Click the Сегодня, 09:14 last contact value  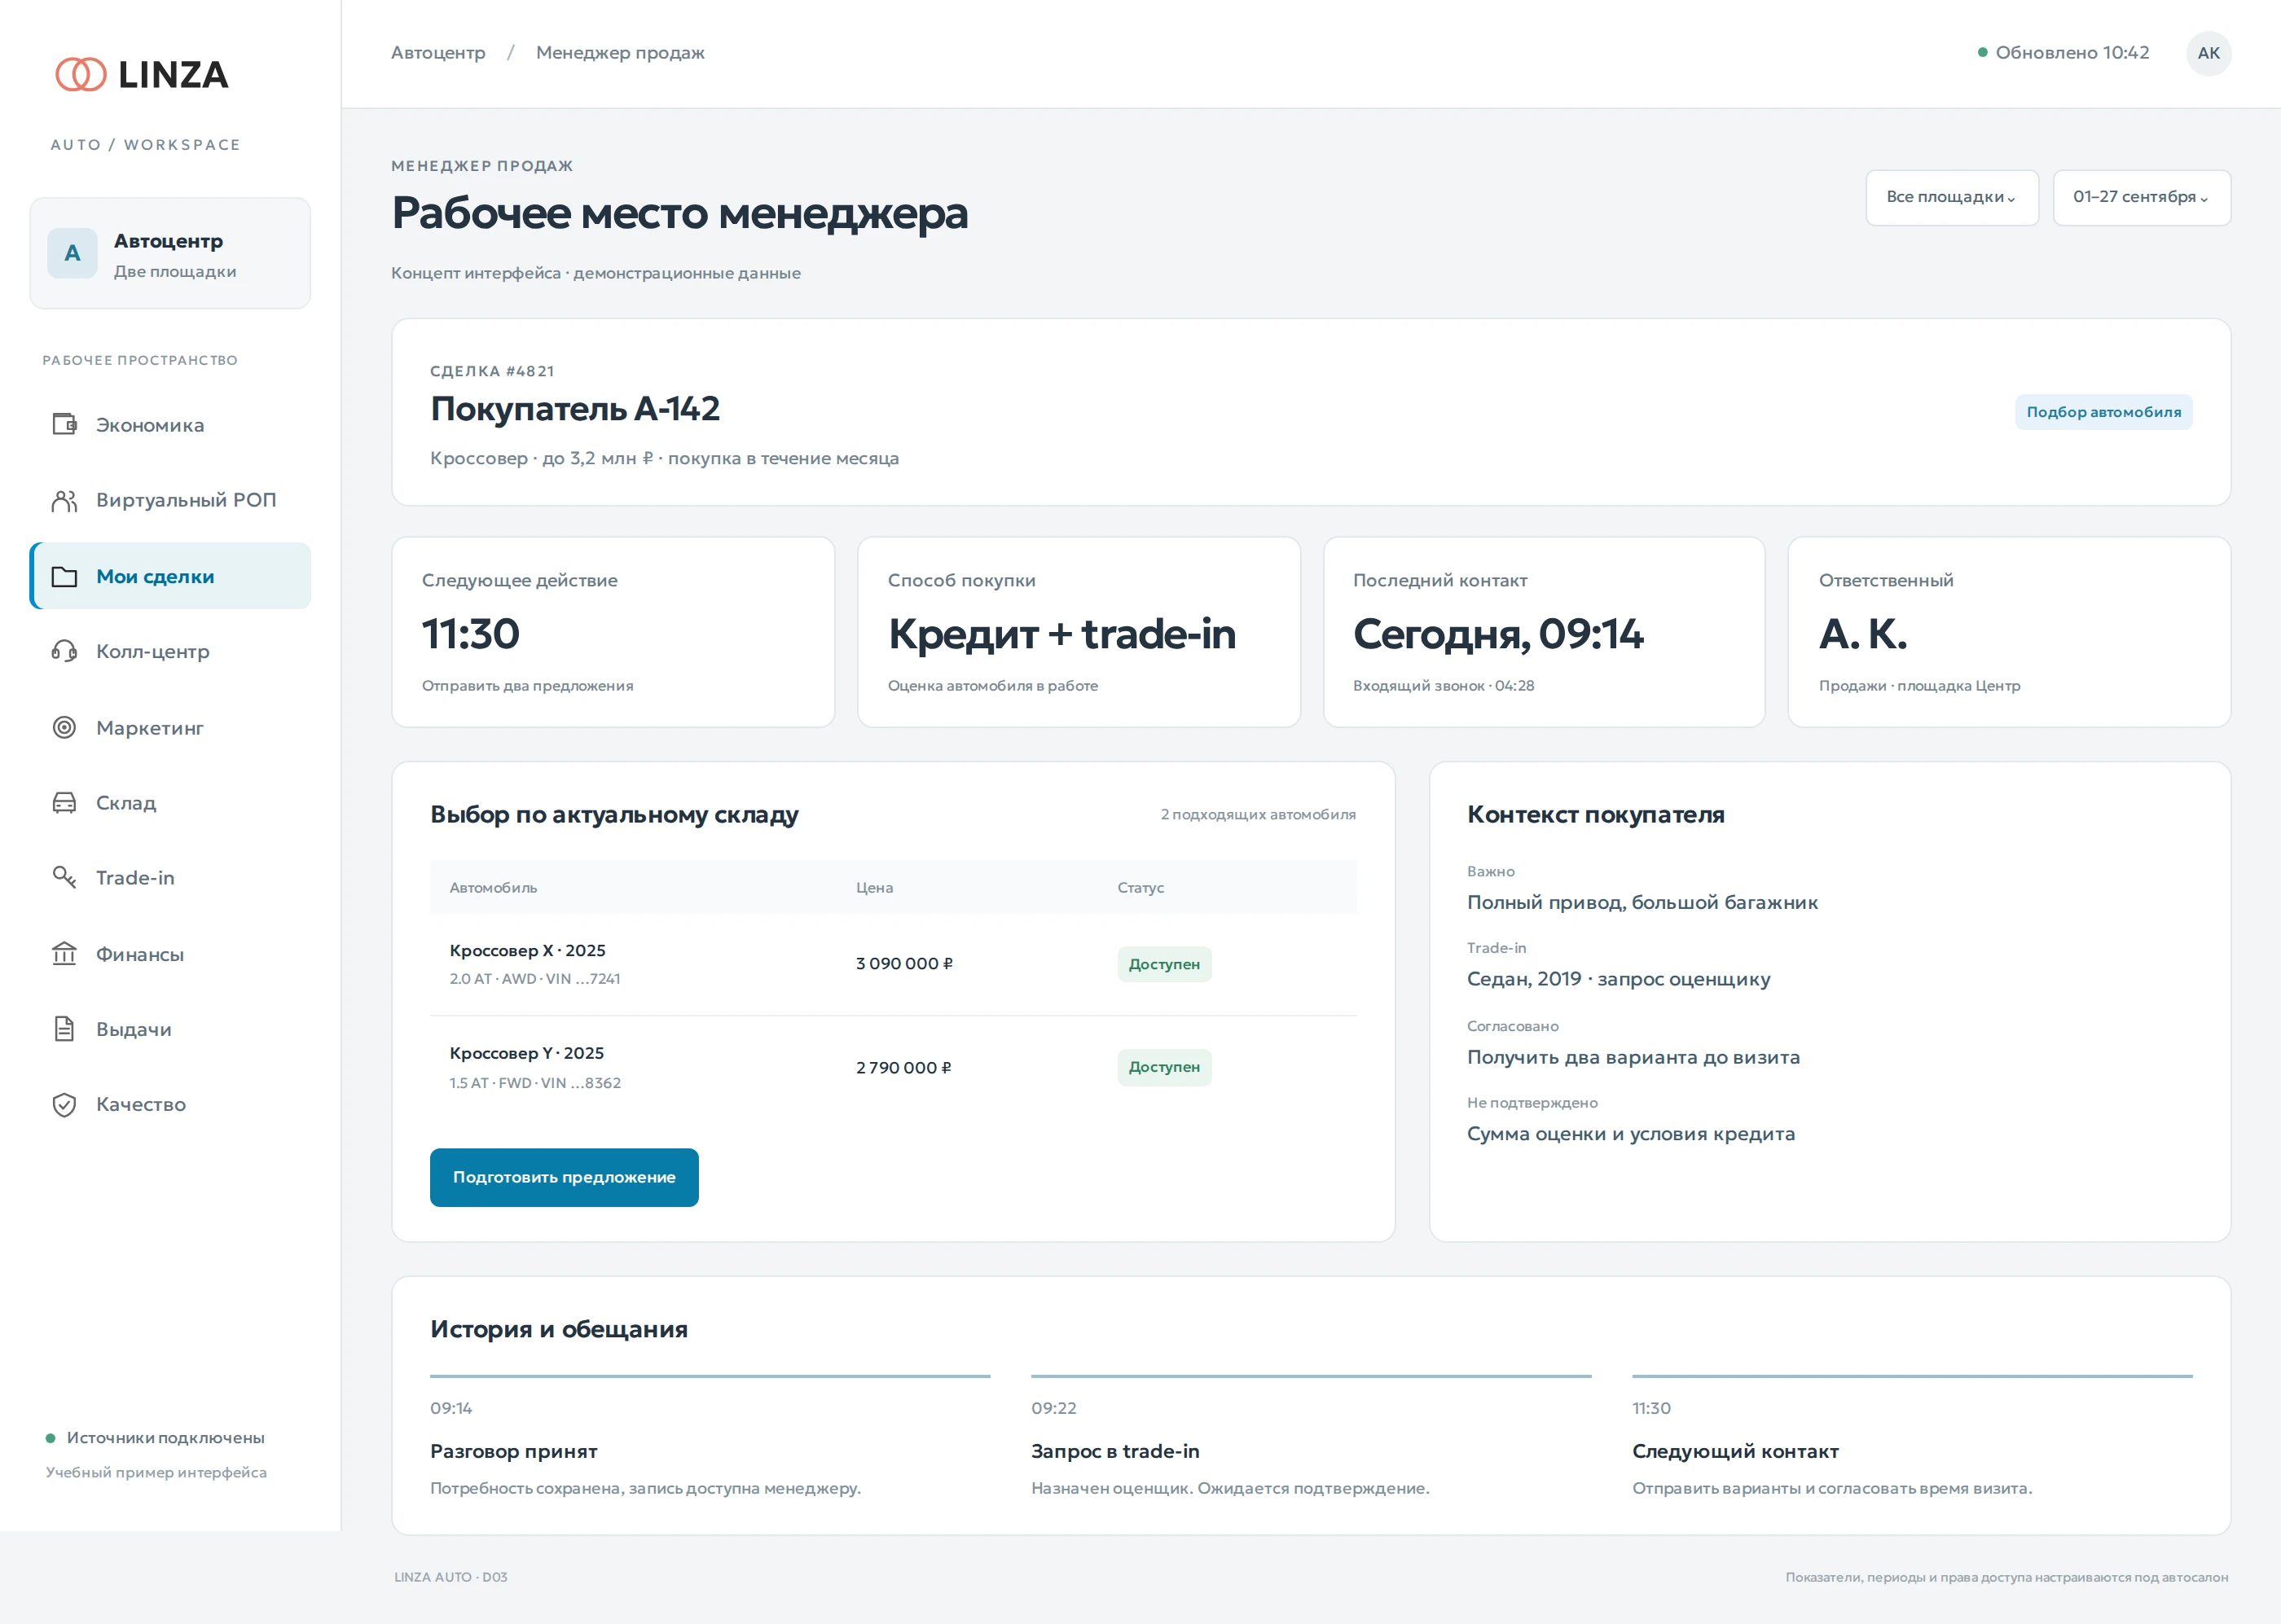tap(1497, 634)
